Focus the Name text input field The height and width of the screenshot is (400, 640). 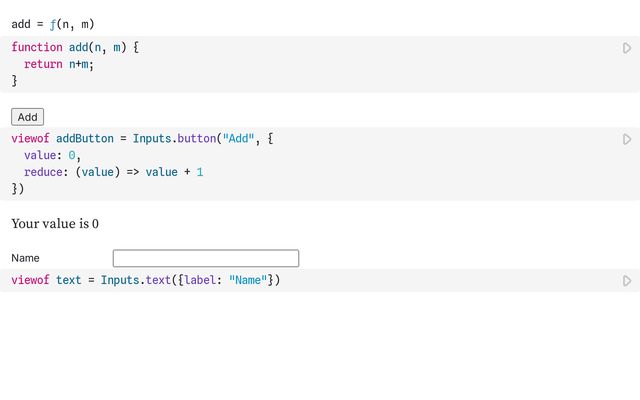(x=205, y=258)
